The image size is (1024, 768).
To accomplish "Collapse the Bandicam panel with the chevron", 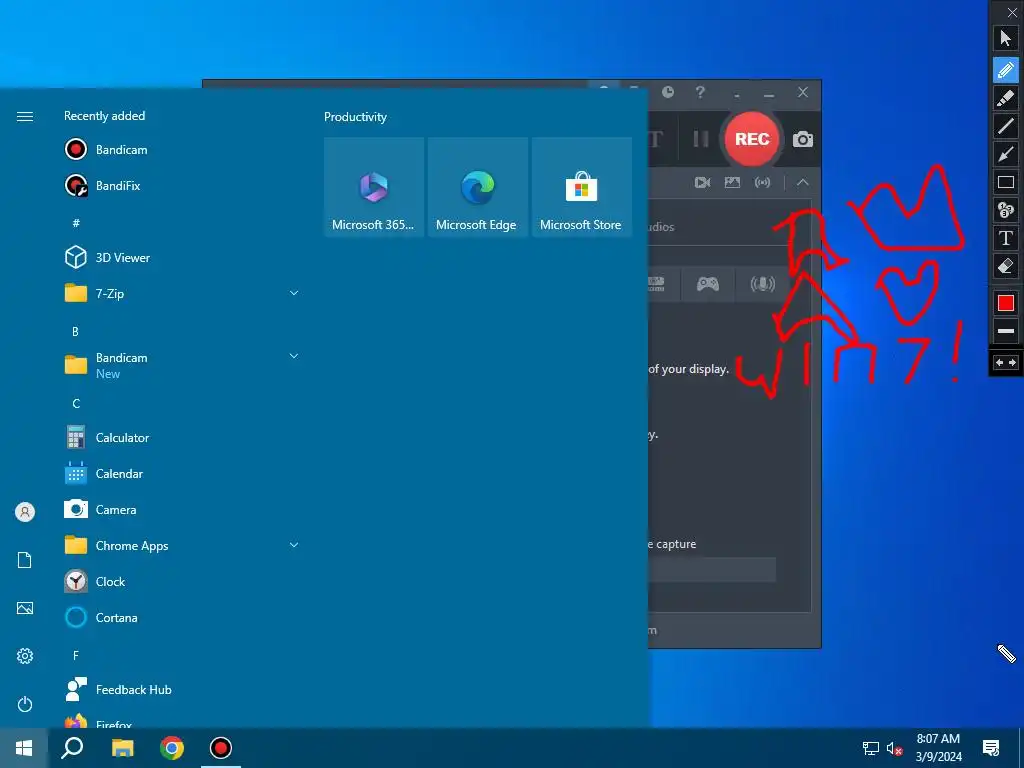I will (x=803, y=182).
